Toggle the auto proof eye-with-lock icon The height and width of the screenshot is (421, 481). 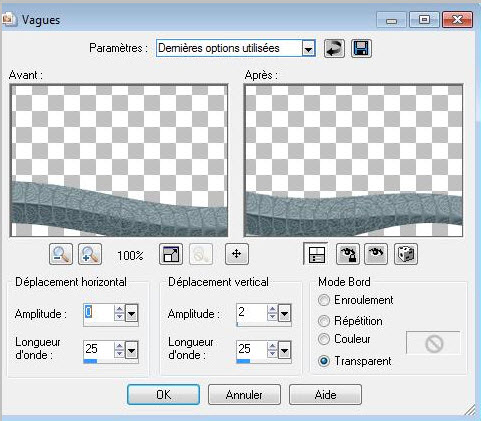[348, 254]
